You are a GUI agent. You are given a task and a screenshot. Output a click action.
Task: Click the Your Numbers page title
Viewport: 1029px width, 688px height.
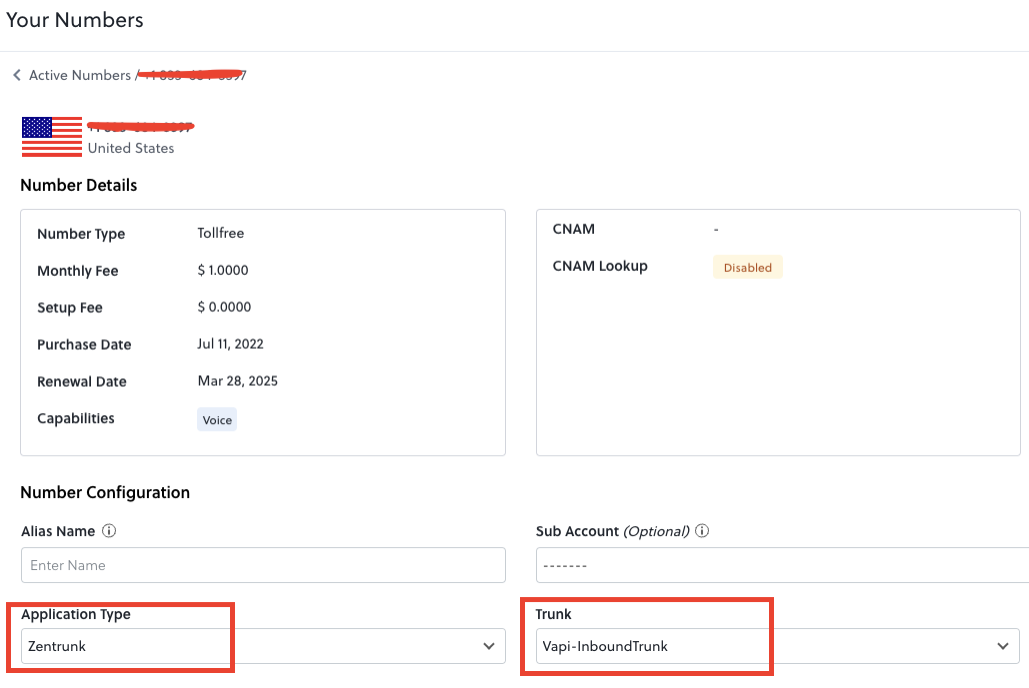coord(74,19)
